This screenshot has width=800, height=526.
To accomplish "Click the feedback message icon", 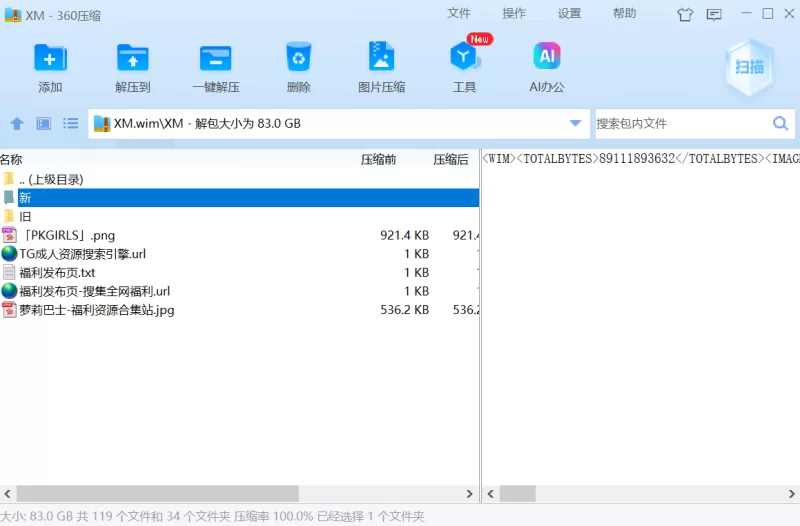I will [x=714, y=14].
